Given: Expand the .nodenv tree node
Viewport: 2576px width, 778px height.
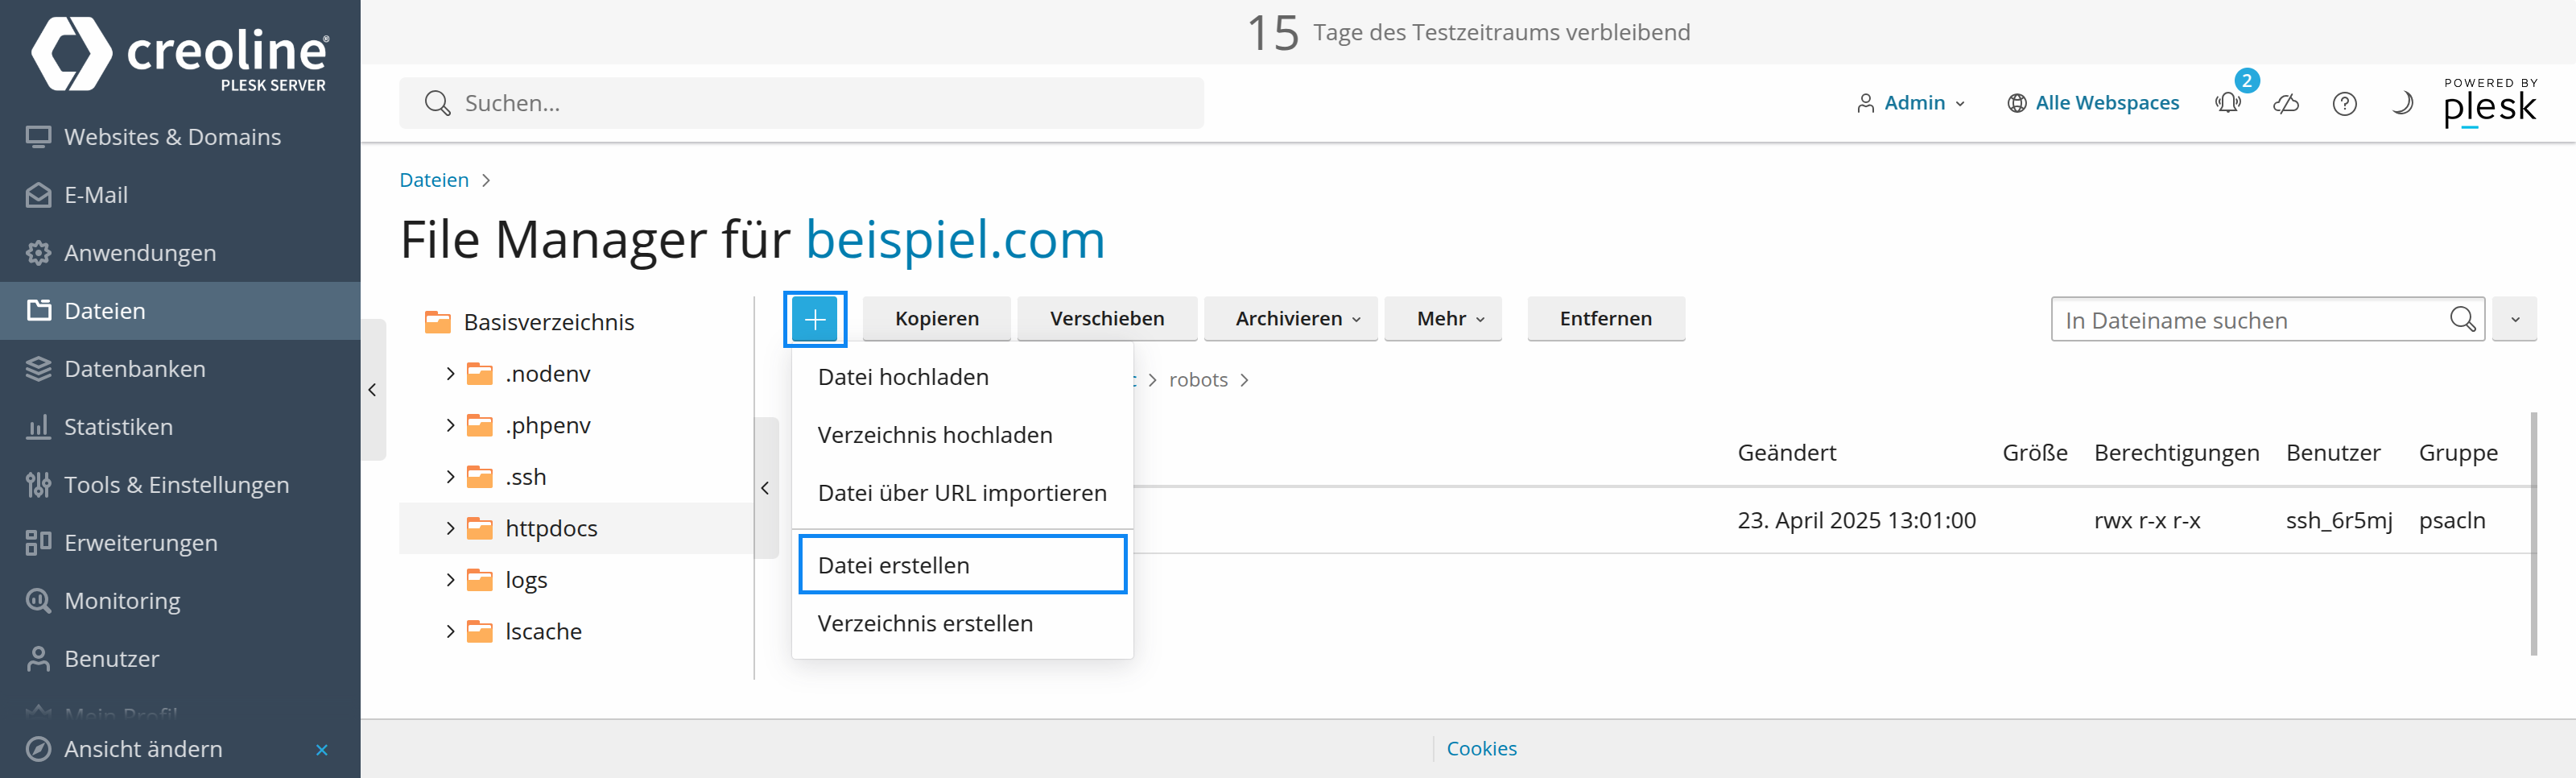Looking at the screenshot, I should point(450,374).
